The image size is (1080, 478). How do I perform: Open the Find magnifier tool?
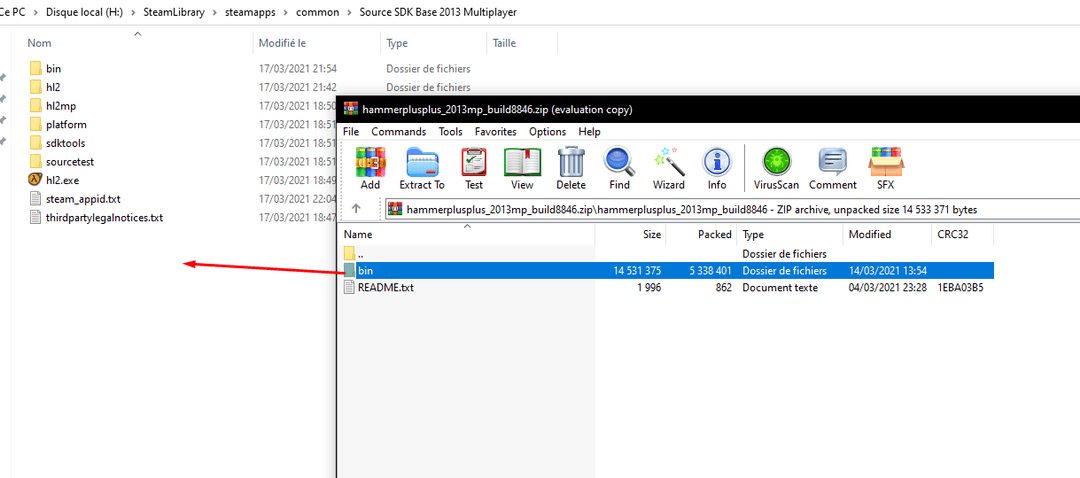pos(619,169)
